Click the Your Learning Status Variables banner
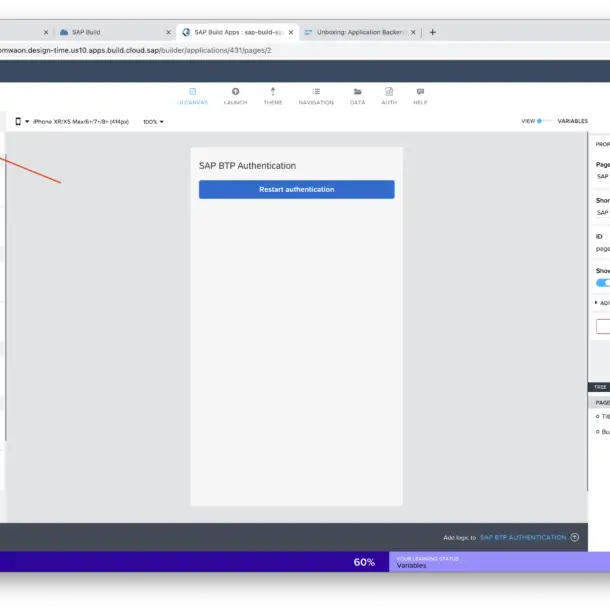Screen dimensions: 610x610 (499, 562)
